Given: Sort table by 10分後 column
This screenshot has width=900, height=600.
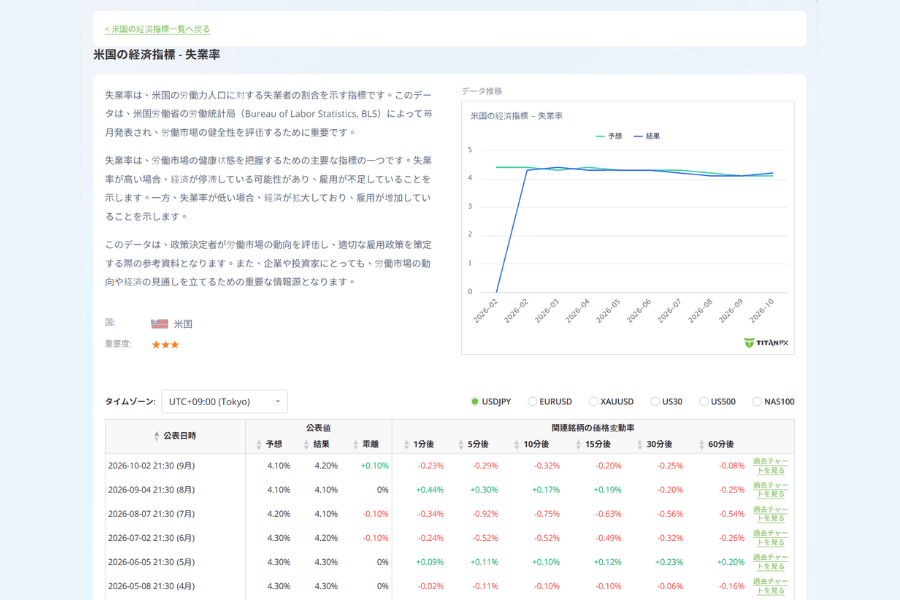Looking at the screenshot, I should (532, 444).
